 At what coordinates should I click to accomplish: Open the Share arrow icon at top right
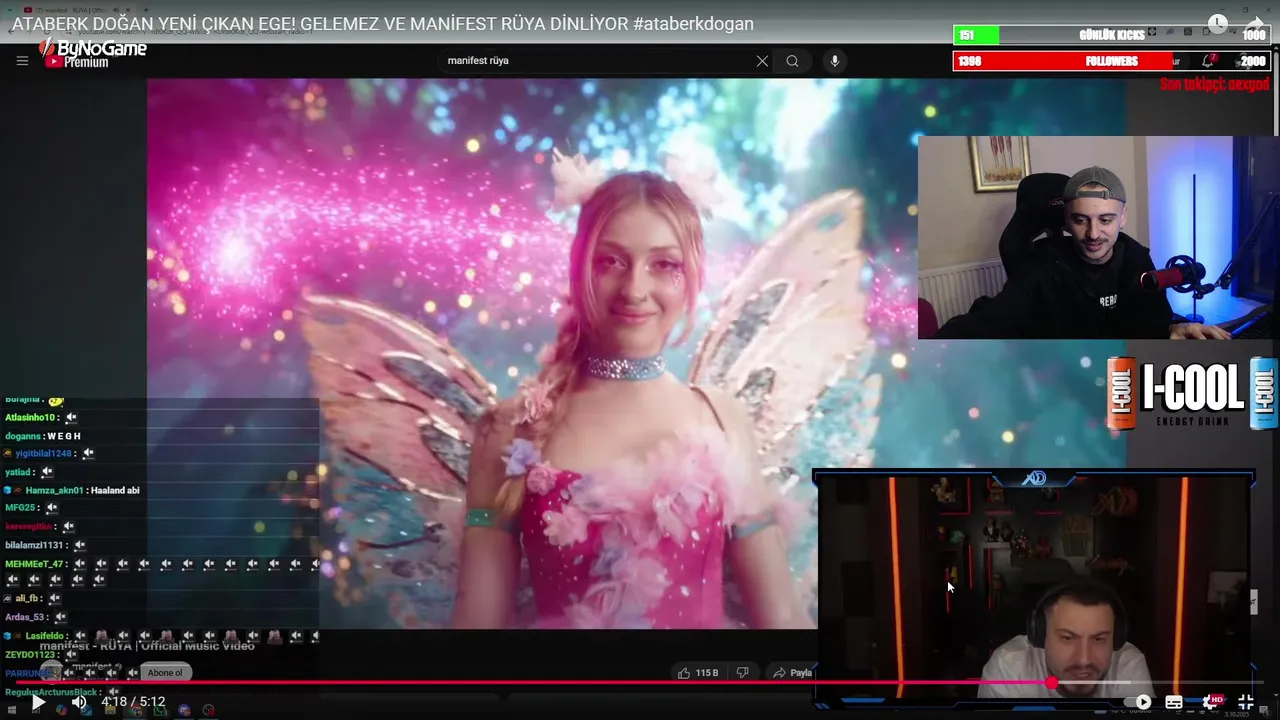[1255, 23]
